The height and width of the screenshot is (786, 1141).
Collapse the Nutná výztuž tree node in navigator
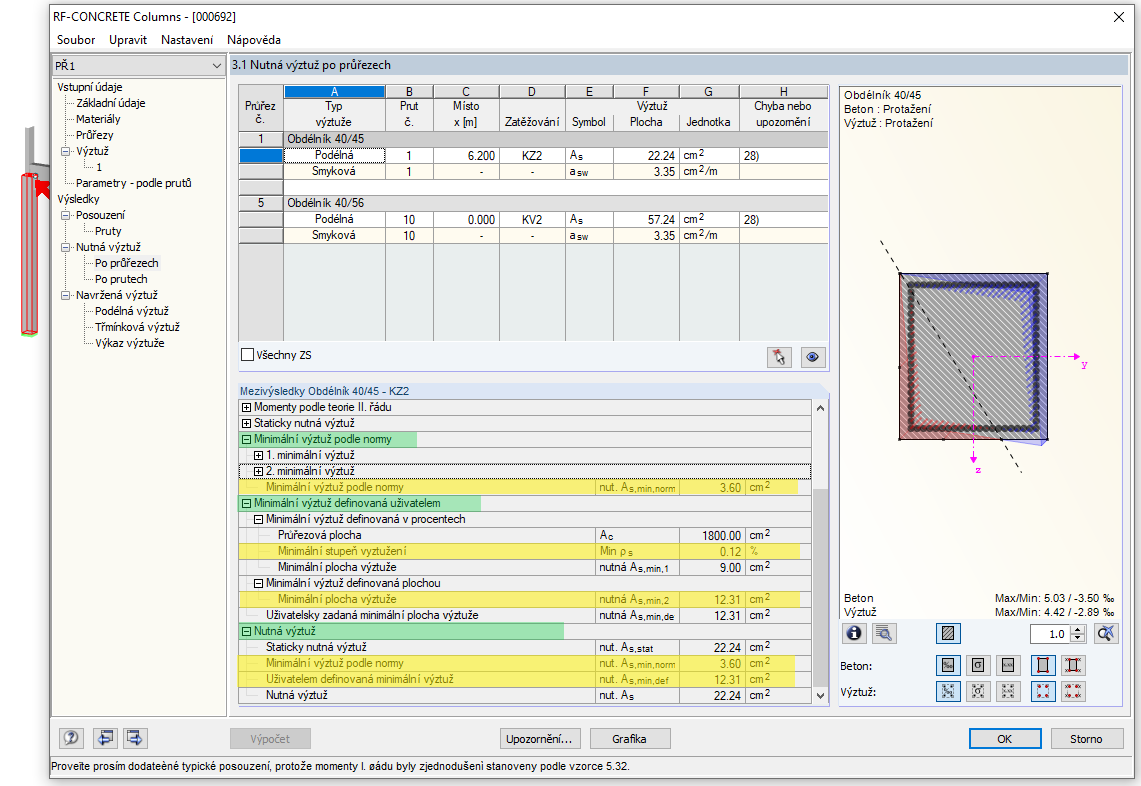tap(65, 247)
